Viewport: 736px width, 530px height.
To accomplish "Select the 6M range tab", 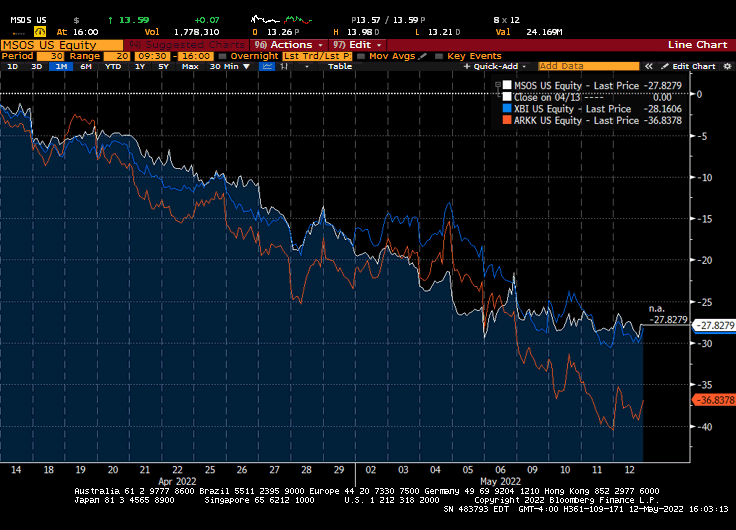I will [x=86, y=67].
